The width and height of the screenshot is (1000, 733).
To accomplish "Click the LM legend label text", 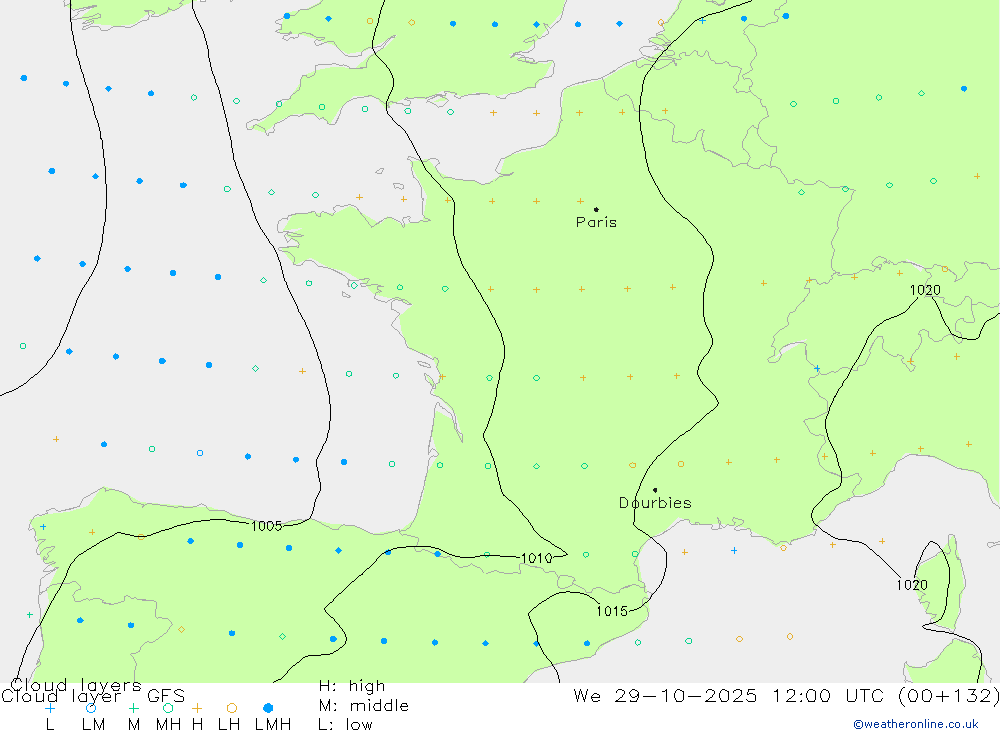I will tap(94, 725).
